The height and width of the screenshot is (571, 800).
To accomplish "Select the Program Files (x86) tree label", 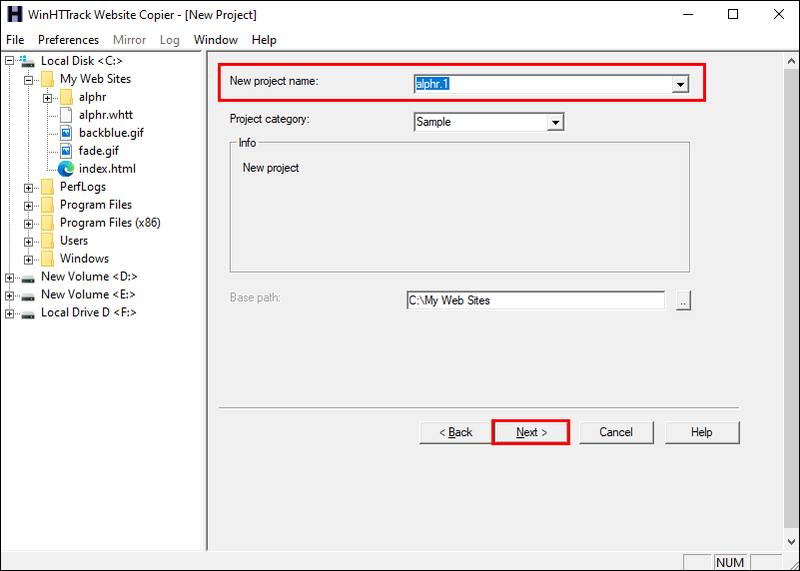I will pos(110,222).
